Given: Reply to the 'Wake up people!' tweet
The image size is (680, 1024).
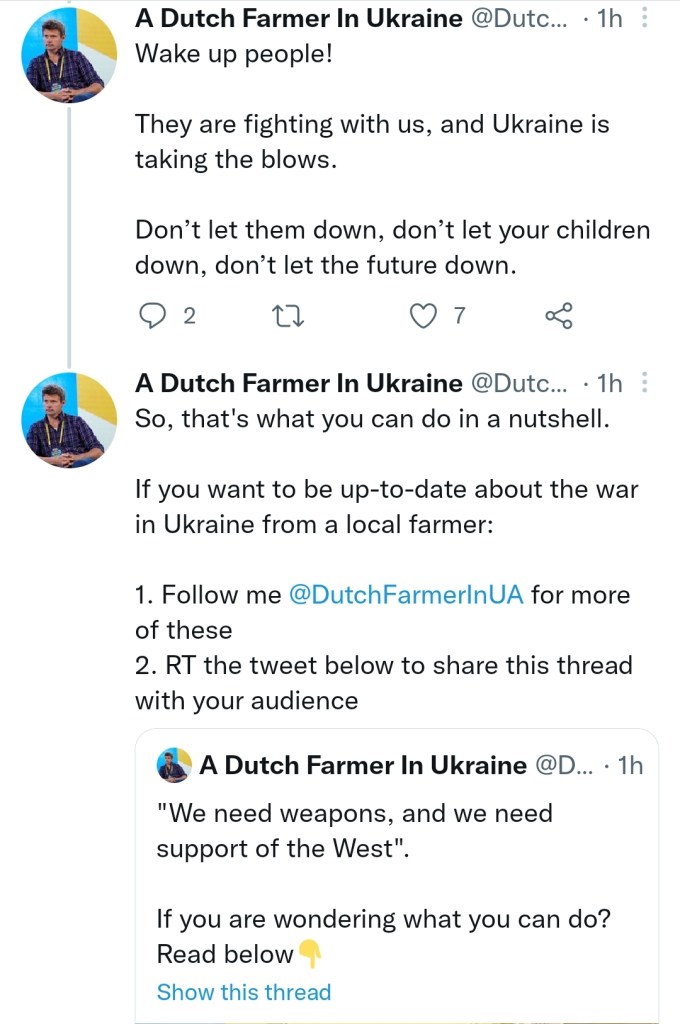Looking at the screenshot, I should click(x=151, y=316).
